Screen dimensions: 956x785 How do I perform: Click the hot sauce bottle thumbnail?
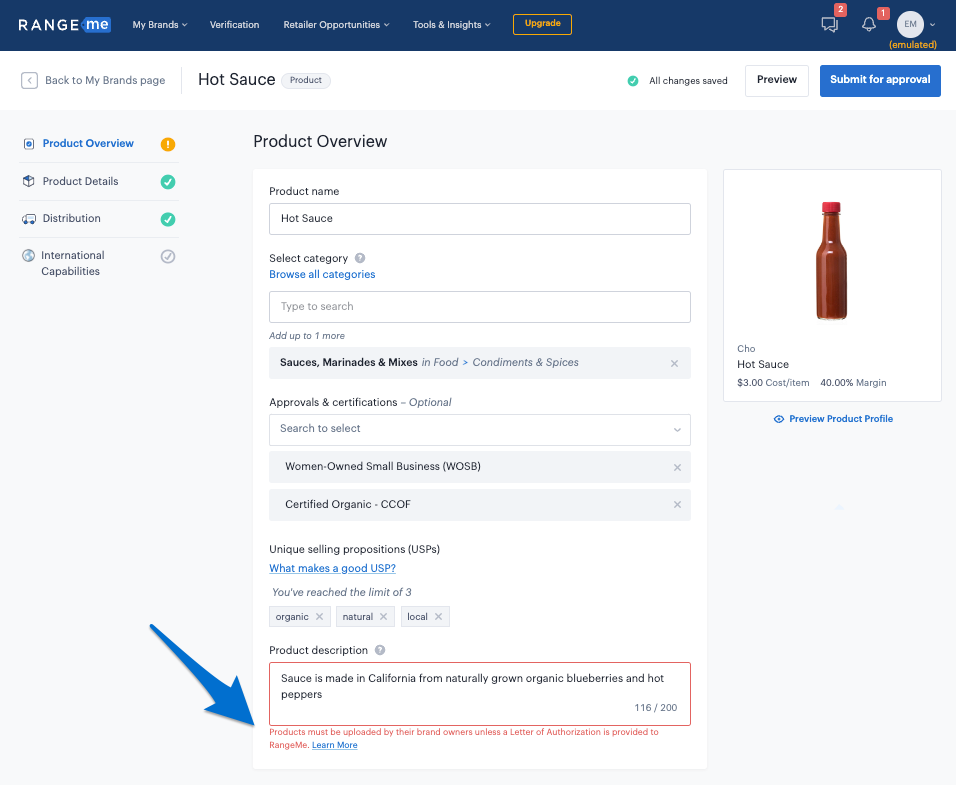831,261
